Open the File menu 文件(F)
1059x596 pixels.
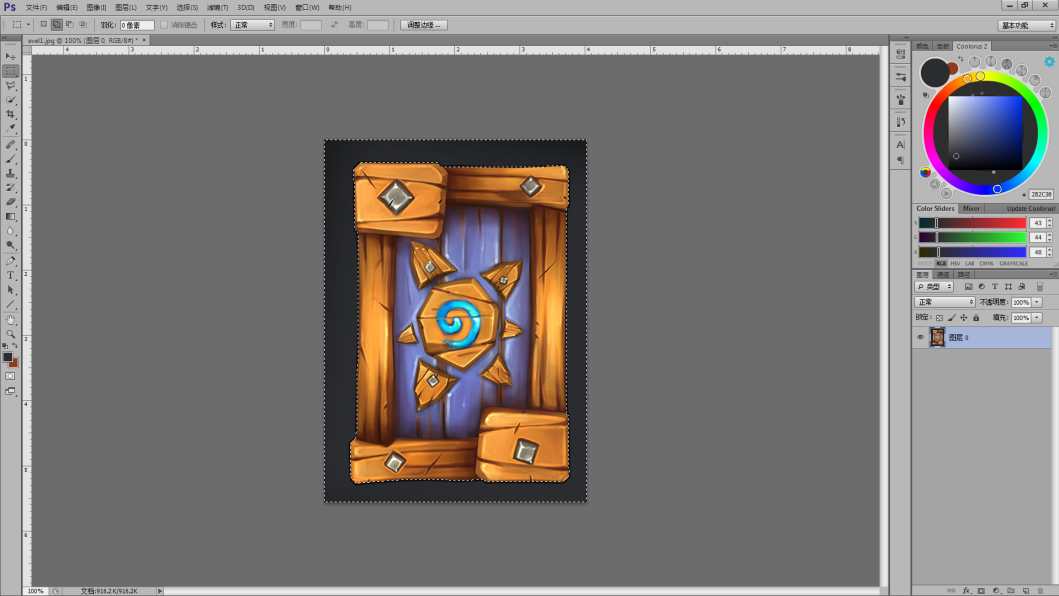[36, 7]
